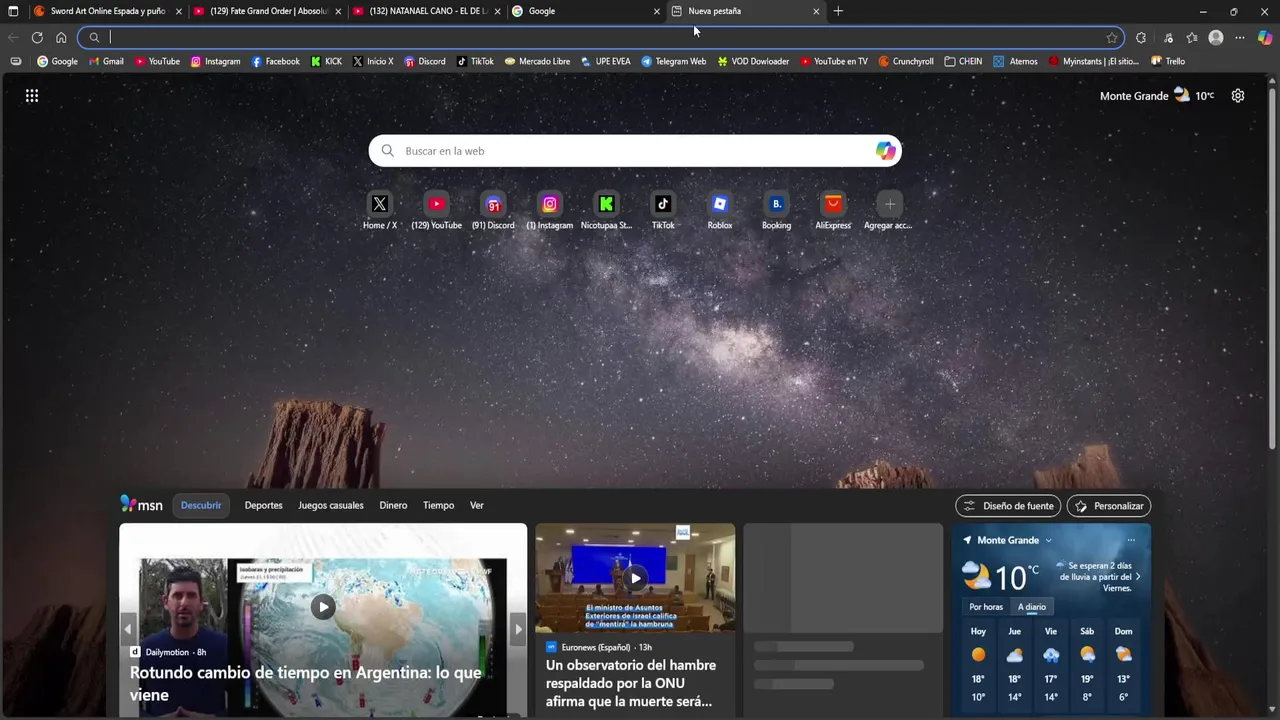Click the Diseño de fuente button
Screen dimensions: 1280x720
click(x=1008, y=506)
